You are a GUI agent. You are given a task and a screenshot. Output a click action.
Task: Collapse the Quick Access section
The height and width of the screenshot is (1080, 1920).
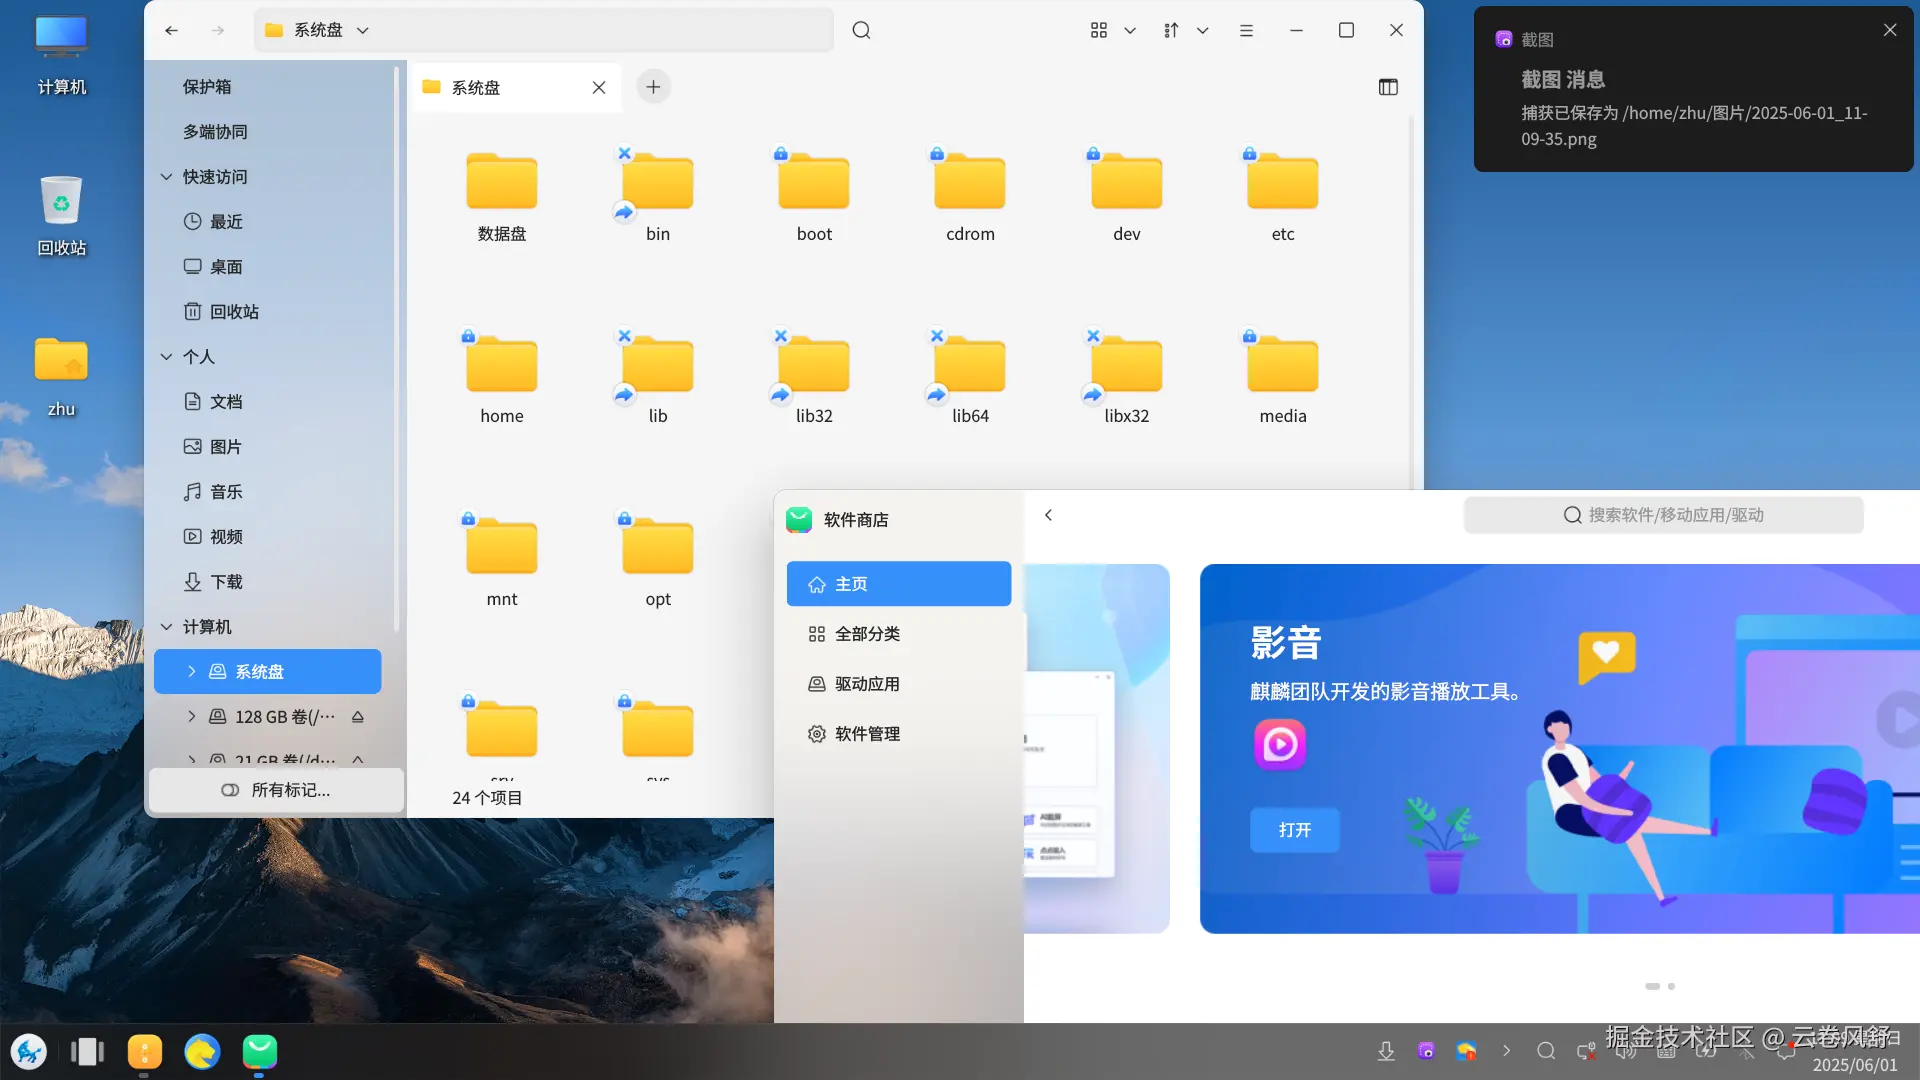coord(167,177)
